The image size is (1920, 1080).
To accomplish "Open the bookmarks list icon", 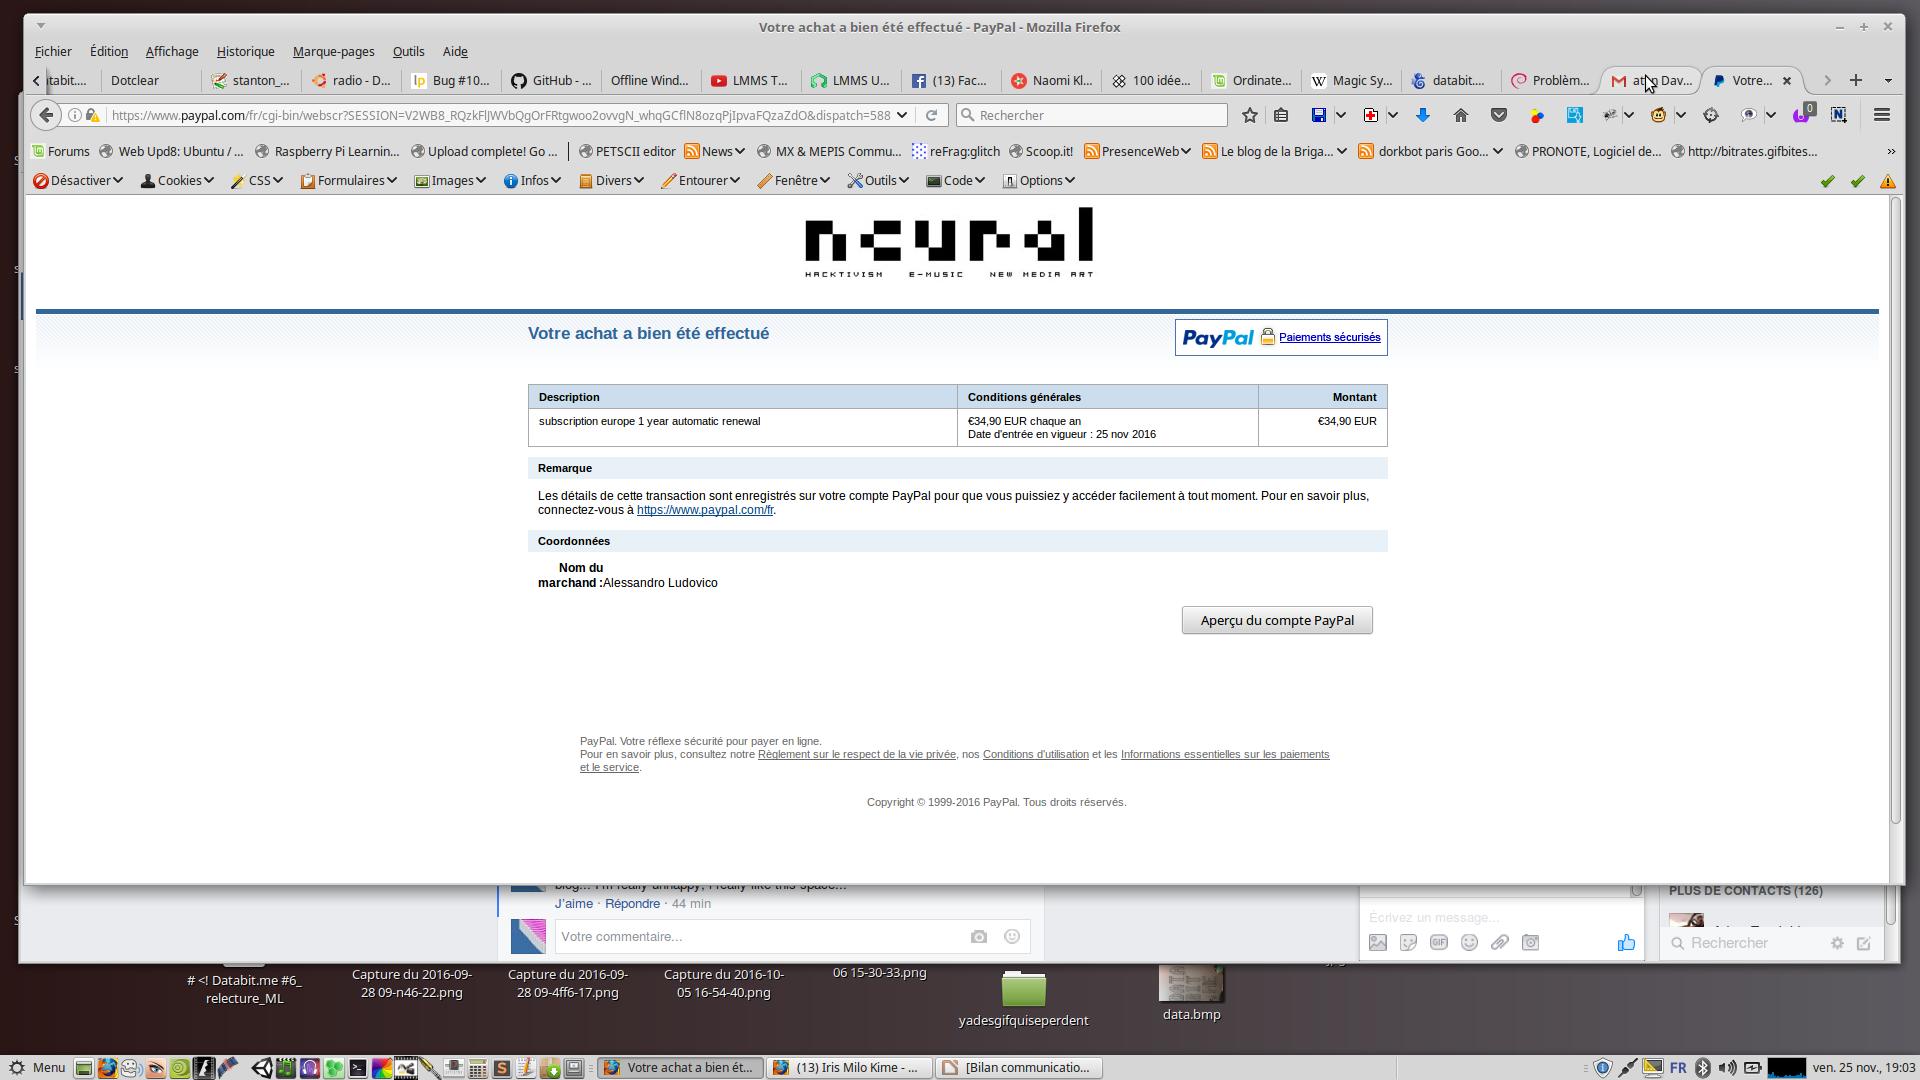I will 1281,115.
